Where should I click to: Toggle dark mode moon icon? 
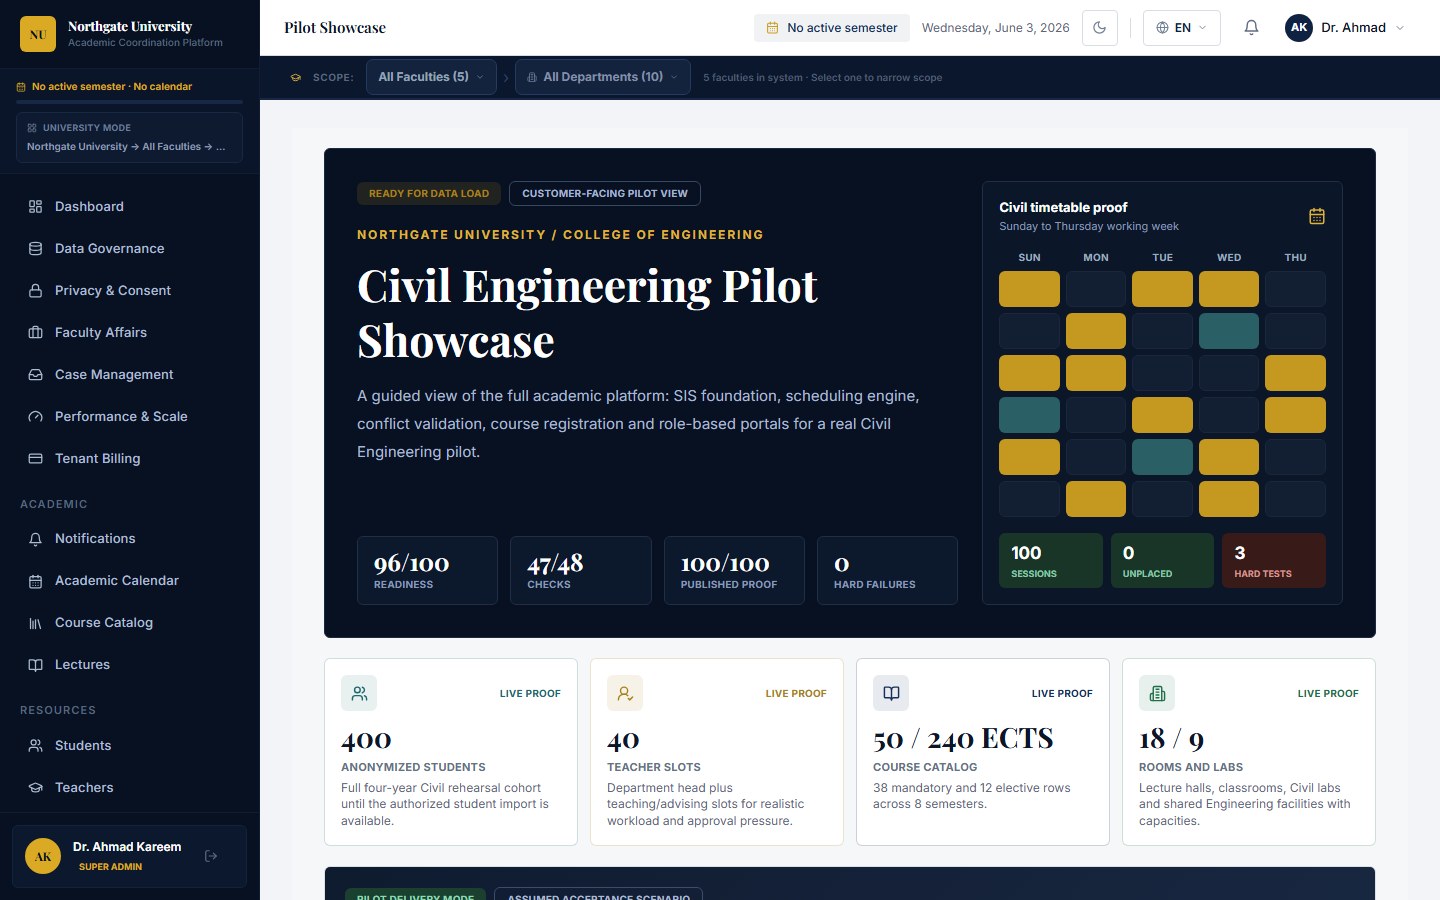(1100, 28)
